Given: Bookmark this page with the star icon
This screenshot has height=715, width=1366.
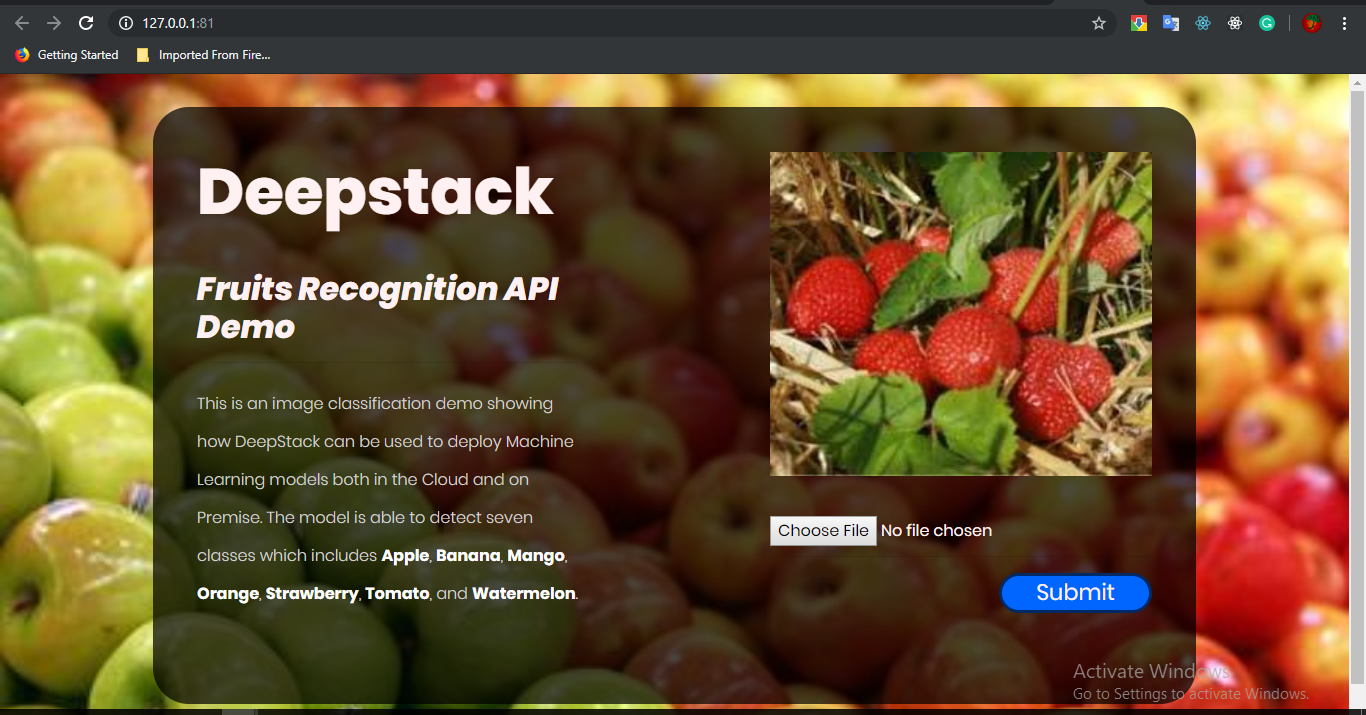Looking at the screenshot, I should click(x=1099, y=23).
